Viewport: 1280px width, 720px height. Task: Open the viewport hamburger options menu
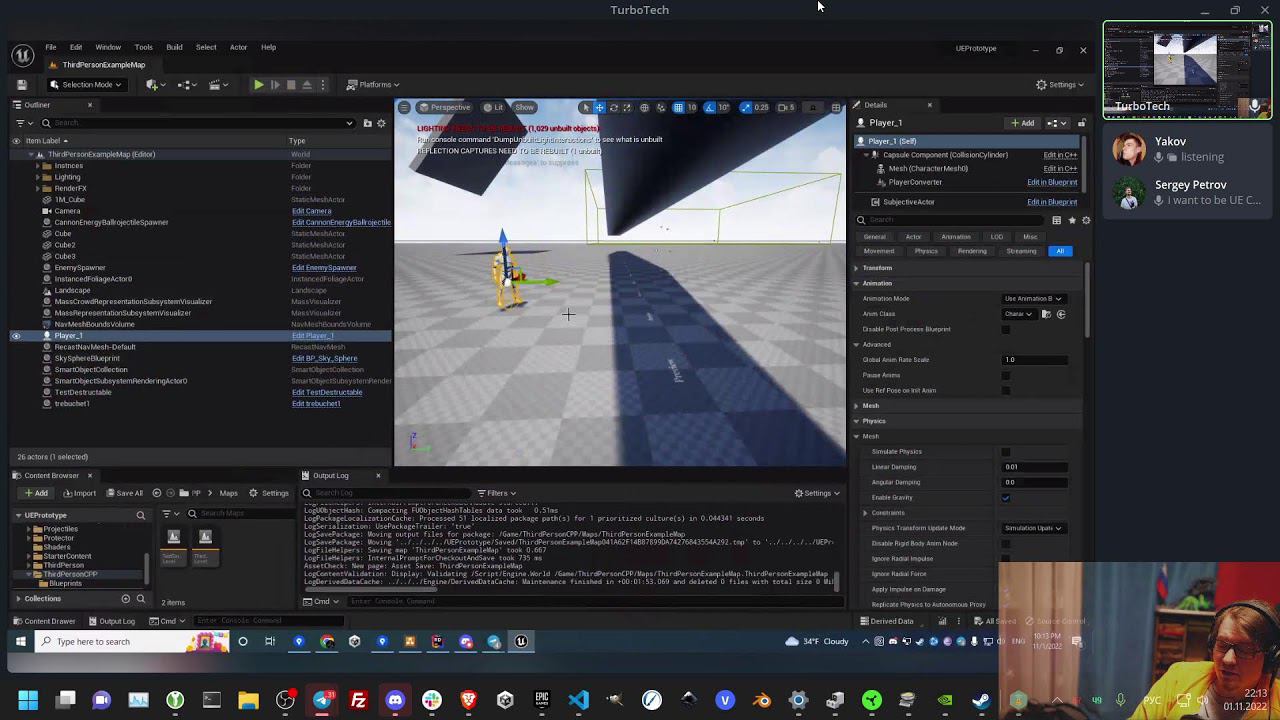click(404, 107)
